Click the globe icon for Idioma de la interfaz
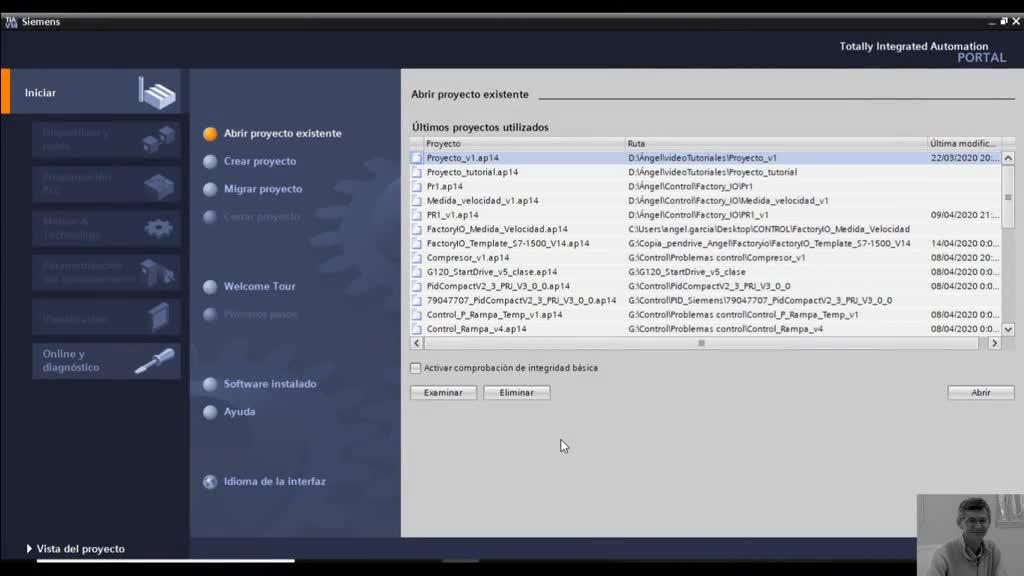The height and width of the screenshot is (576, 1024). point(210,481)
